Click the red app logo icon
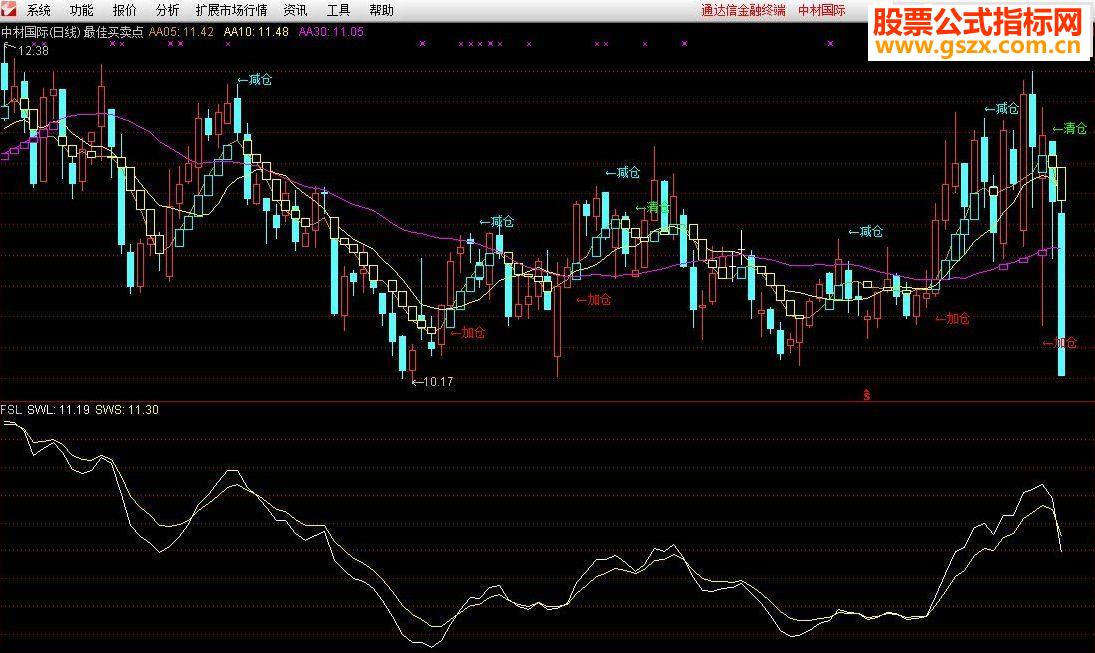1095x653 pixels. tap(9, 9)
